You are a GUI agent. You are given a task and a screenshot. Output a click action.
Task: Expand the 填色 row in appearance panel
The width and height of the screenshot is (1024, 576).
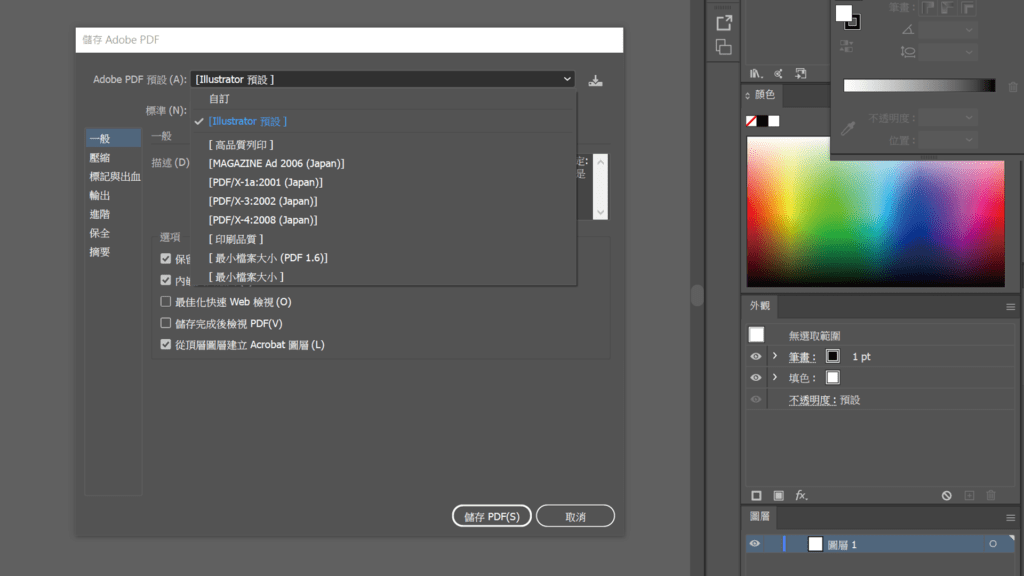tap(775, 378)
